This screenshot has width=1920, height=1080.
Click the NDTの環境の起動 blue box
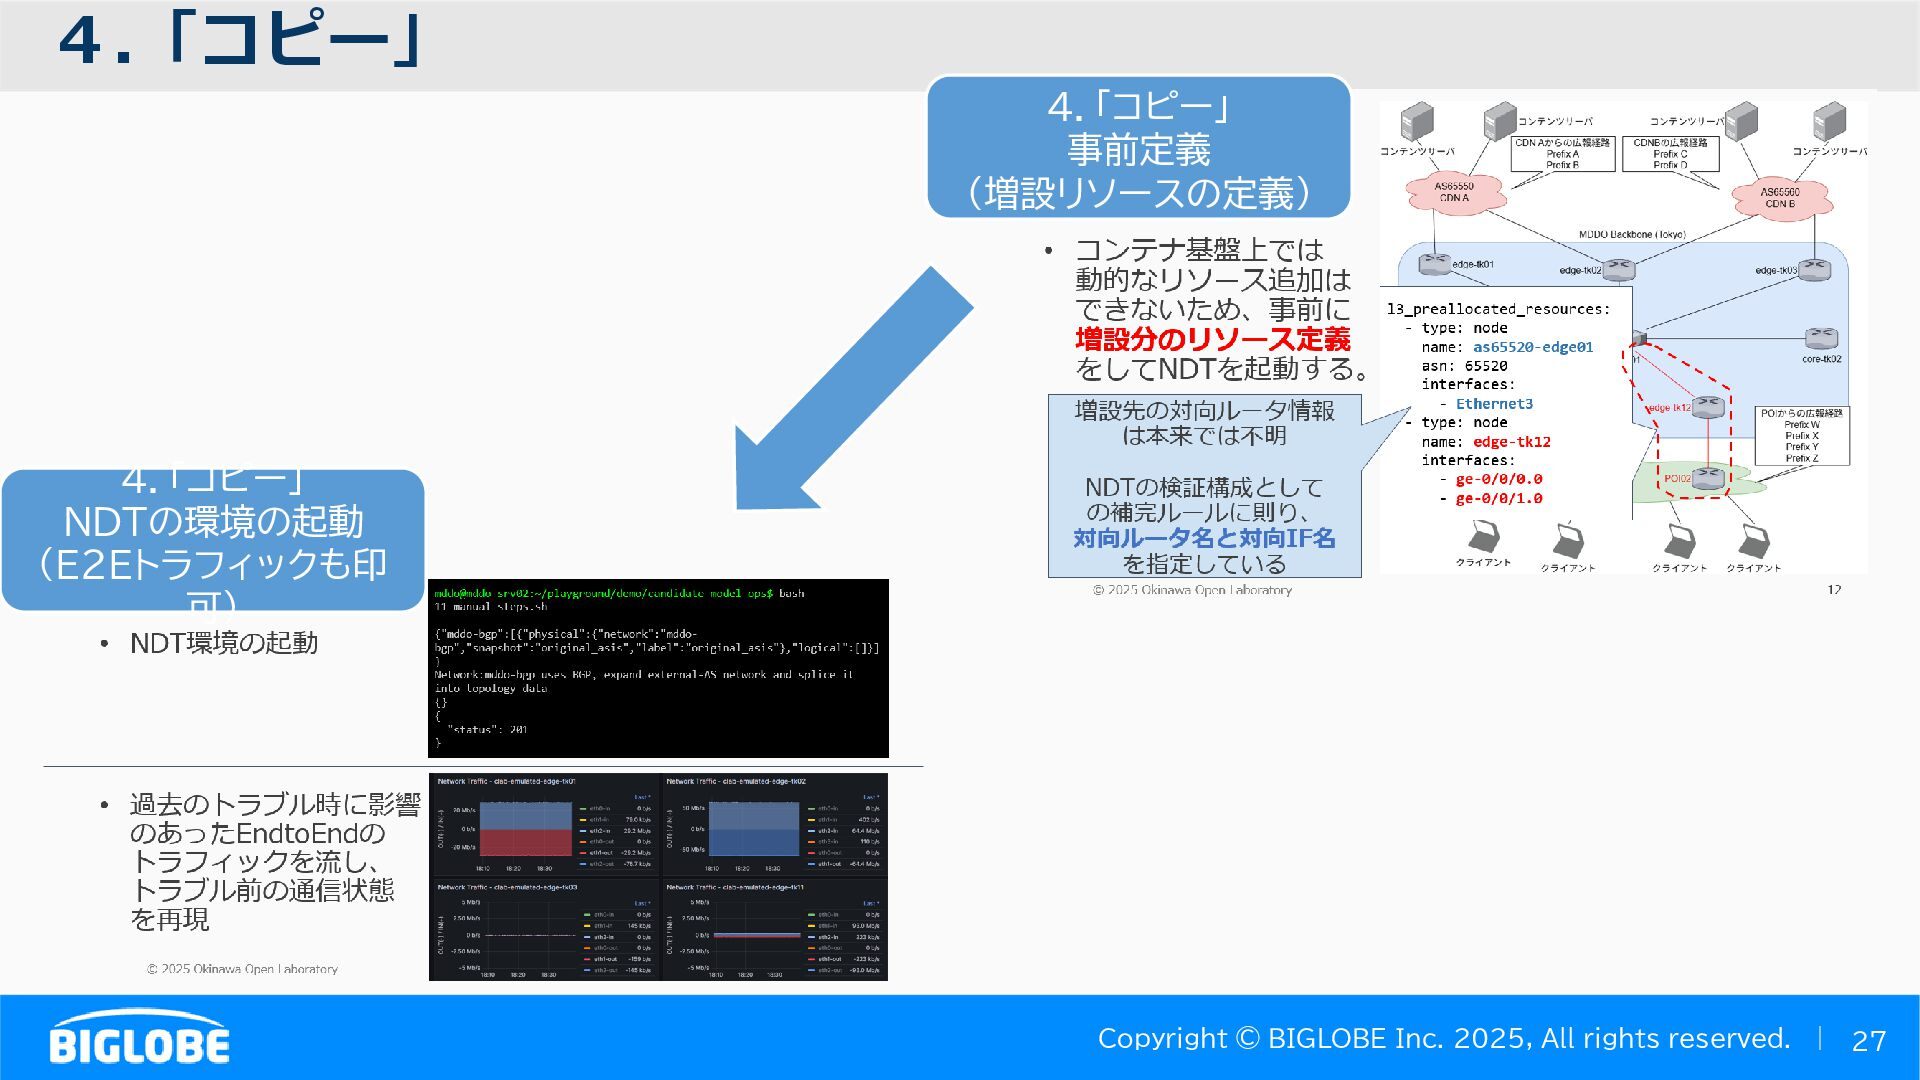[x=213, y=542]
